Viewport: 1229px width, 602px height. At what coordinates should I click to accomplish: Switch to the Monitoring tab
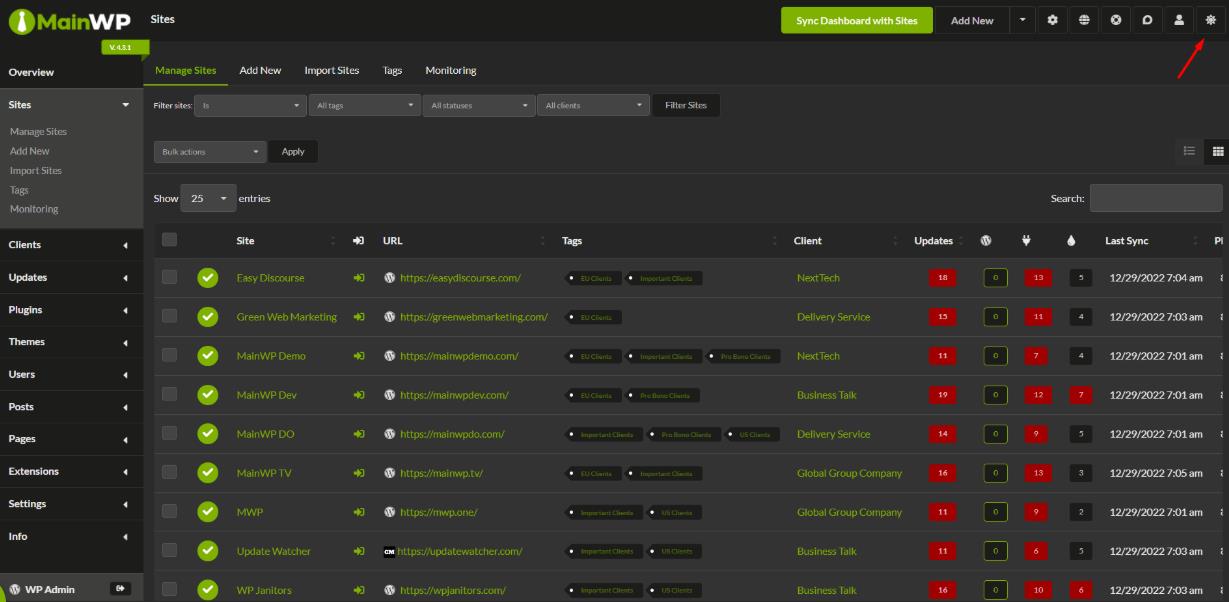pos(450,71)
